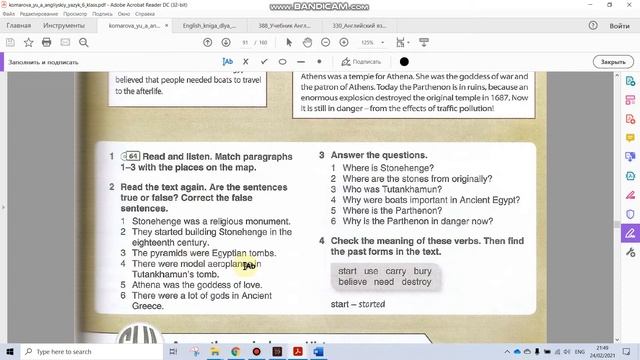Open the help question mark icon
640x360 pixels.
[x=593, y=25]
